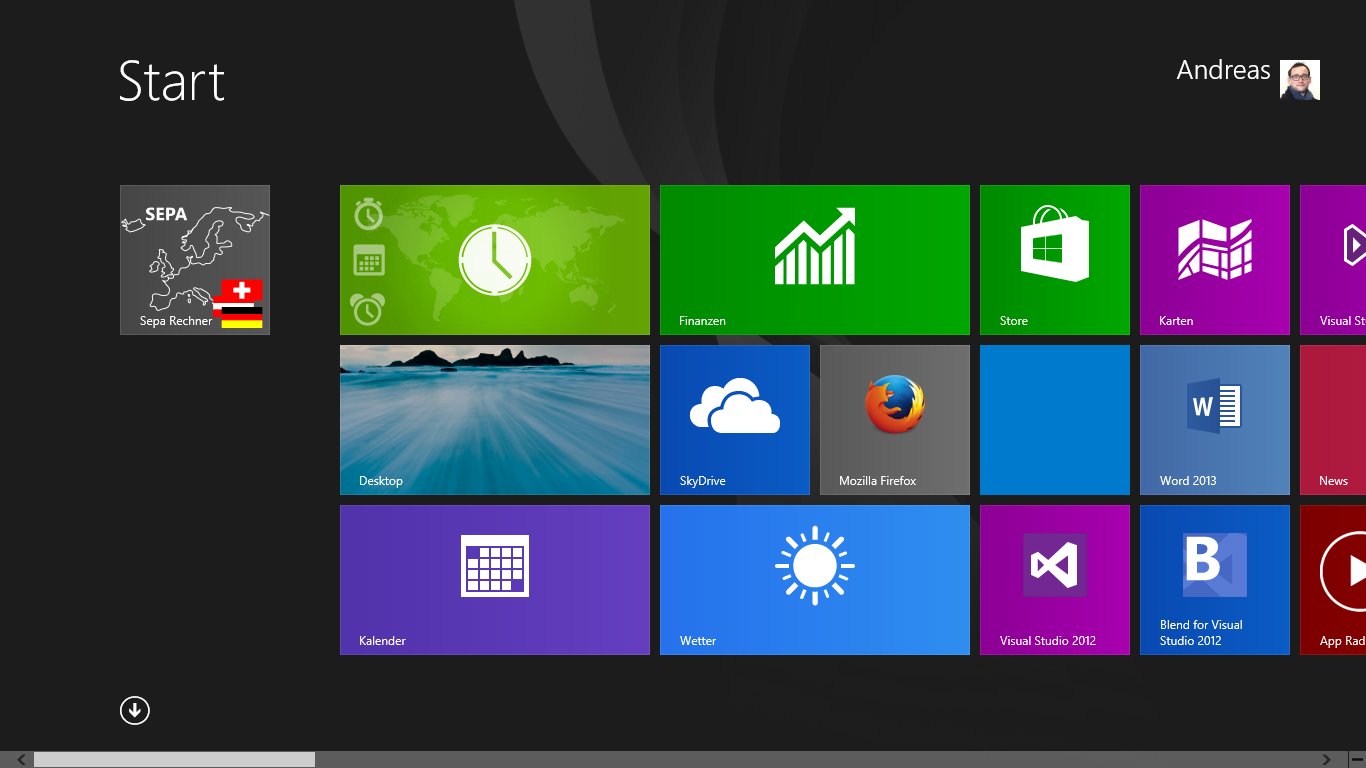Open the News tile
Screen dimensions: 1366x768
tap(1333, 420)
